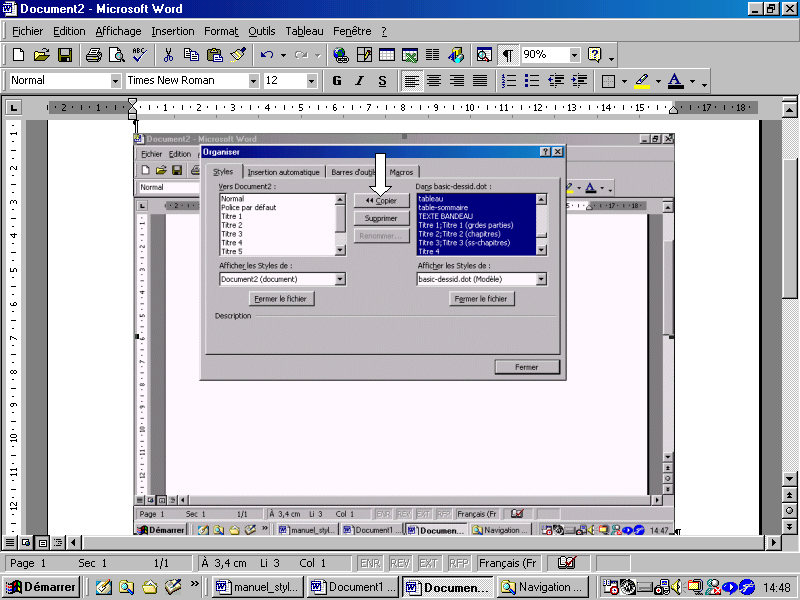
Task: Open Print Preview from the toolbar
Action: (x=117, y=55)
